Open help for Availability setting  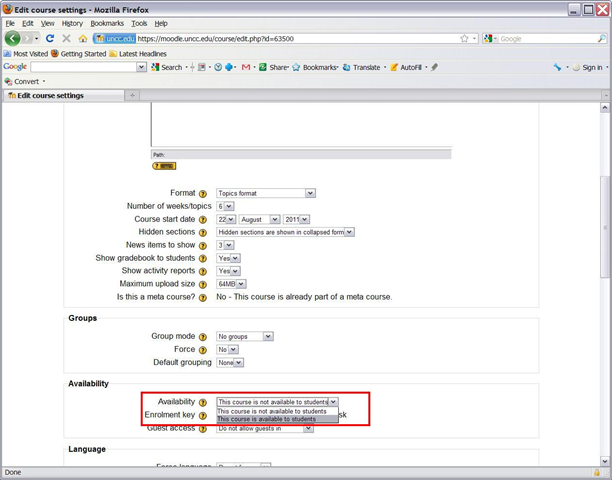pyautogui.click(x=203, y=402)
